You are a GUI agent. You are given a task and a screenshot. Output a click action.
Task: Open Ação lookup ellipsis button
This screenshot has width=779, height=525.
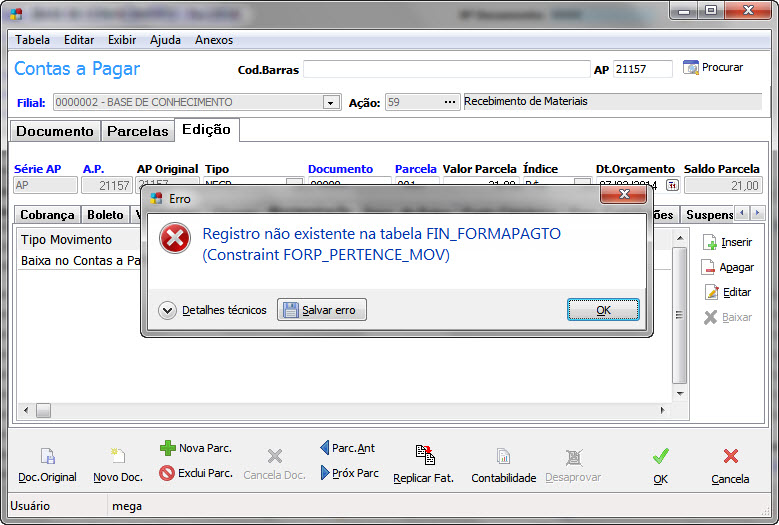(x=450, y=102)
